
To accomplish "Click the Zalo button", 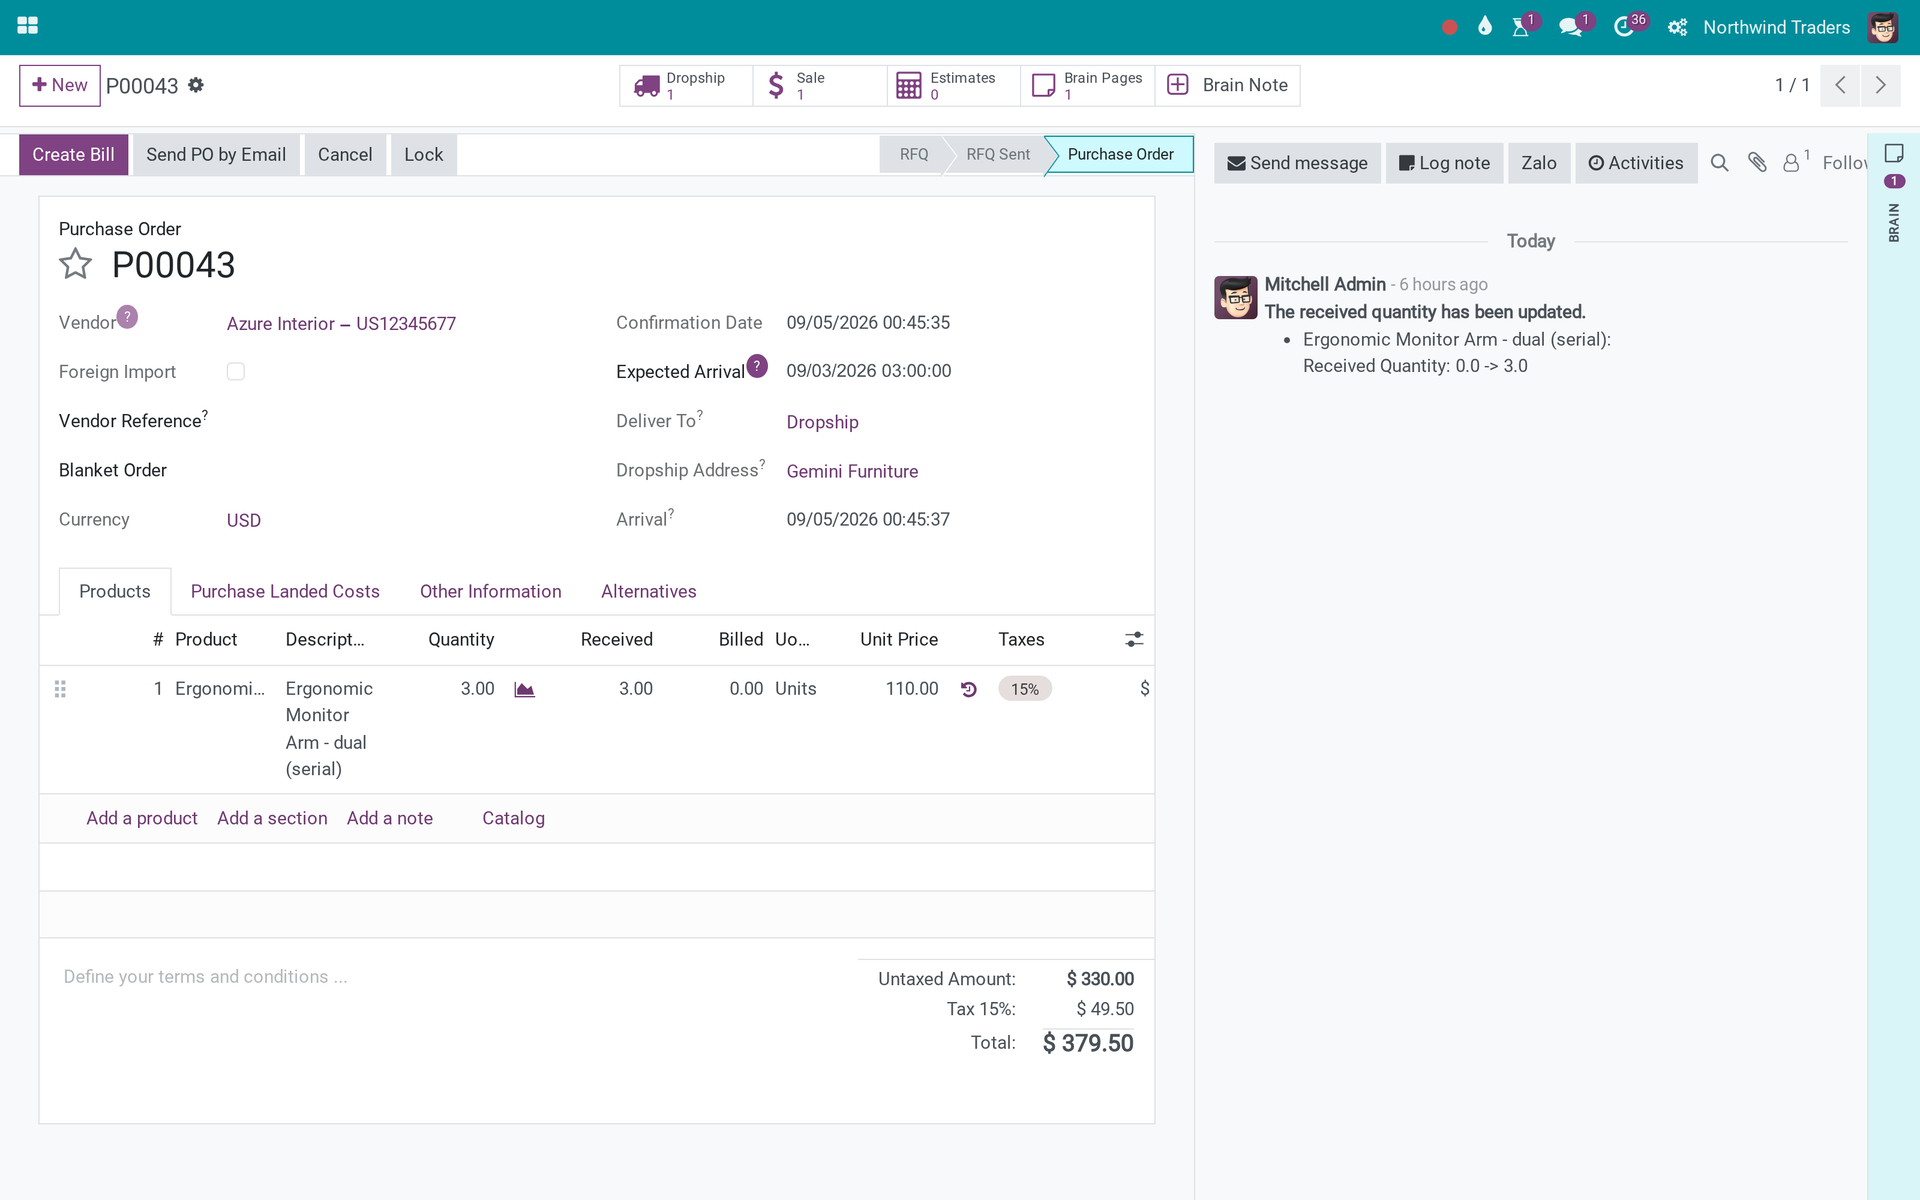I will [x=1539, y=163].
